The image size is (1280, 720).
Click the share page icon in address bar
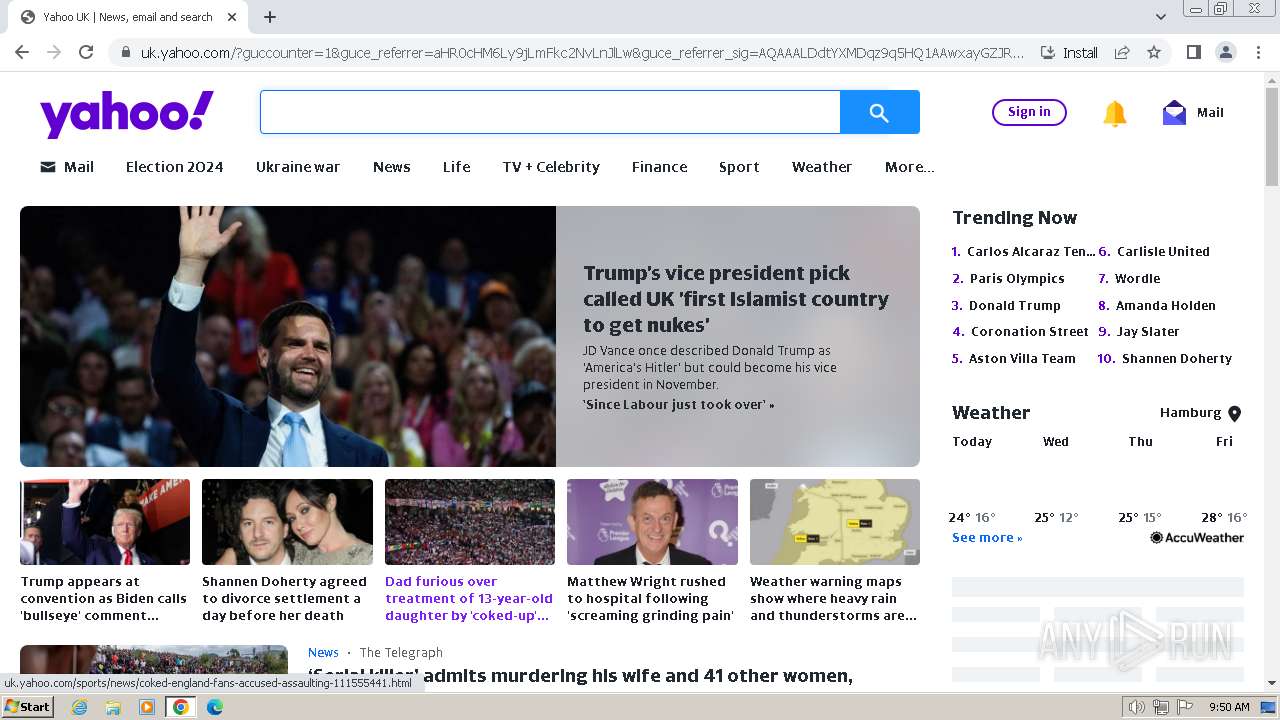click(1122, 52)
